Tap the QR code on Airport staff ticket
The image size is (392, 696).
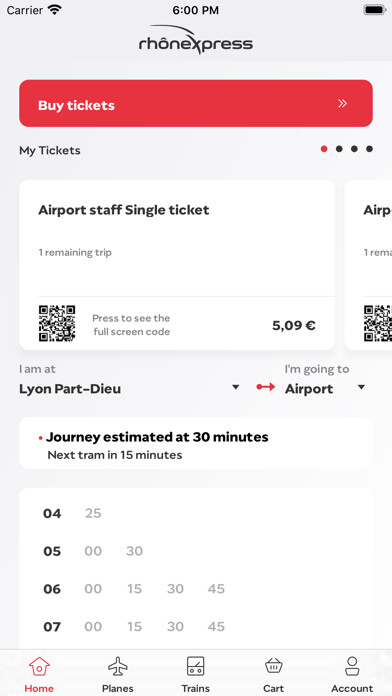(x=57, y=324)
